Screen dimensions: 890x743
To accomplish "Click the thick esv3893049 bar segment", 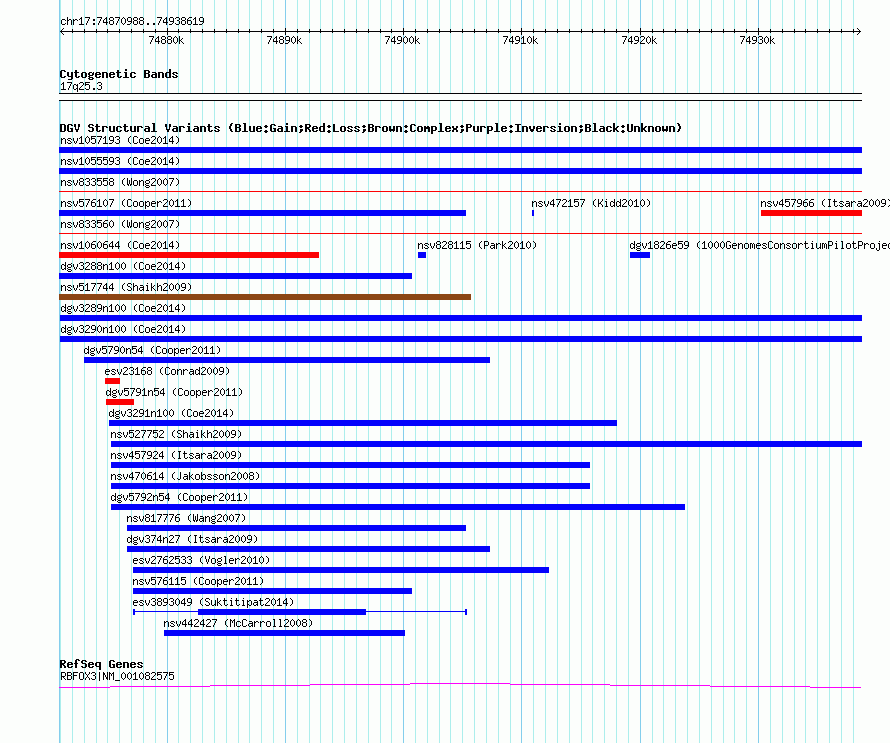I will point(282,612).
